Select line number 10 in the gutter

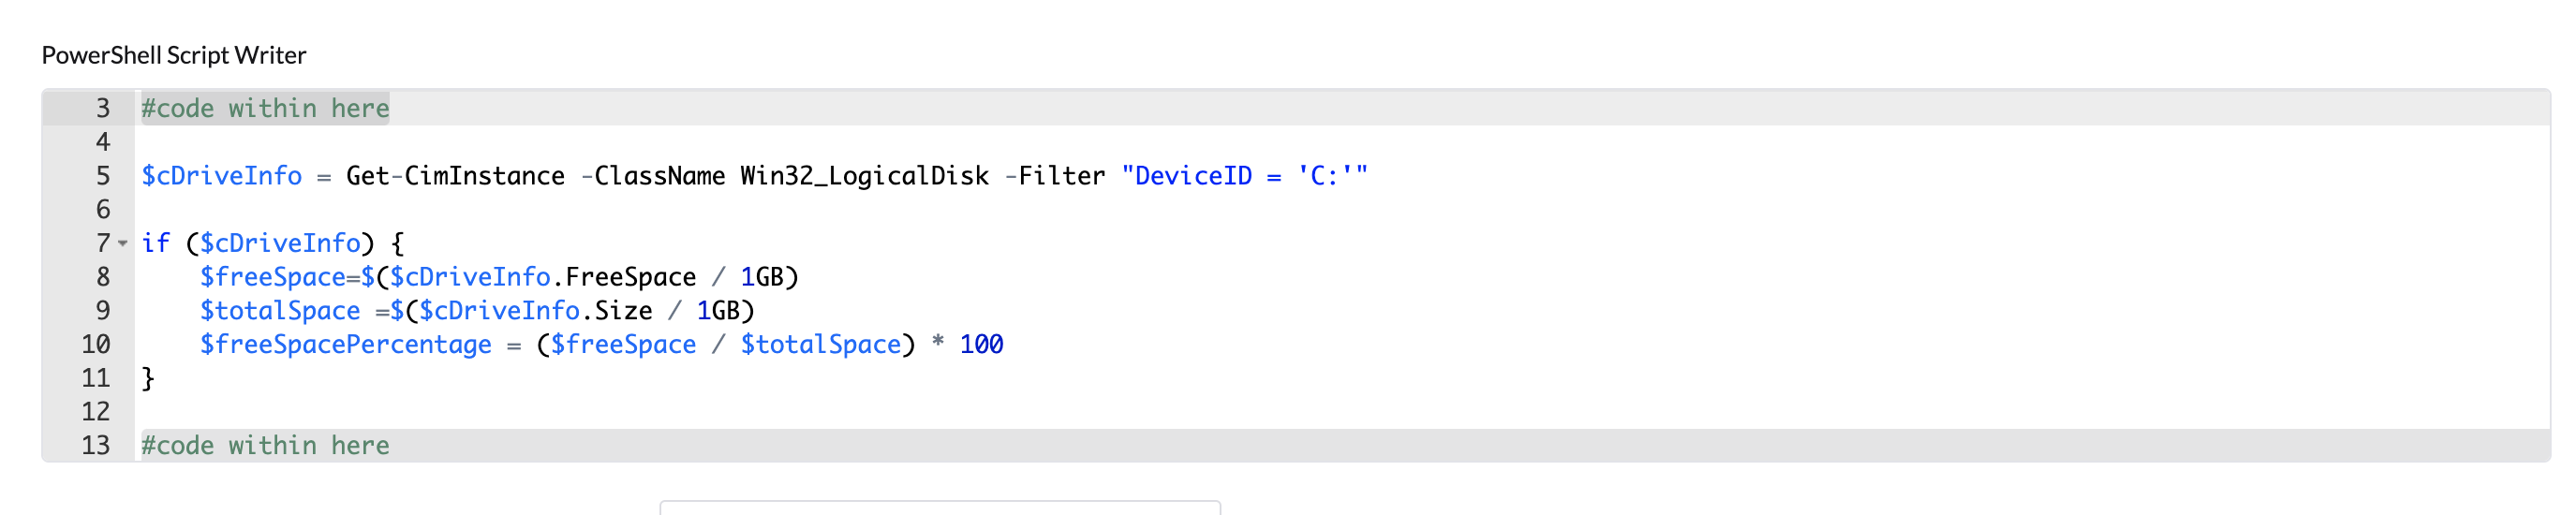[x=96, y=344]
